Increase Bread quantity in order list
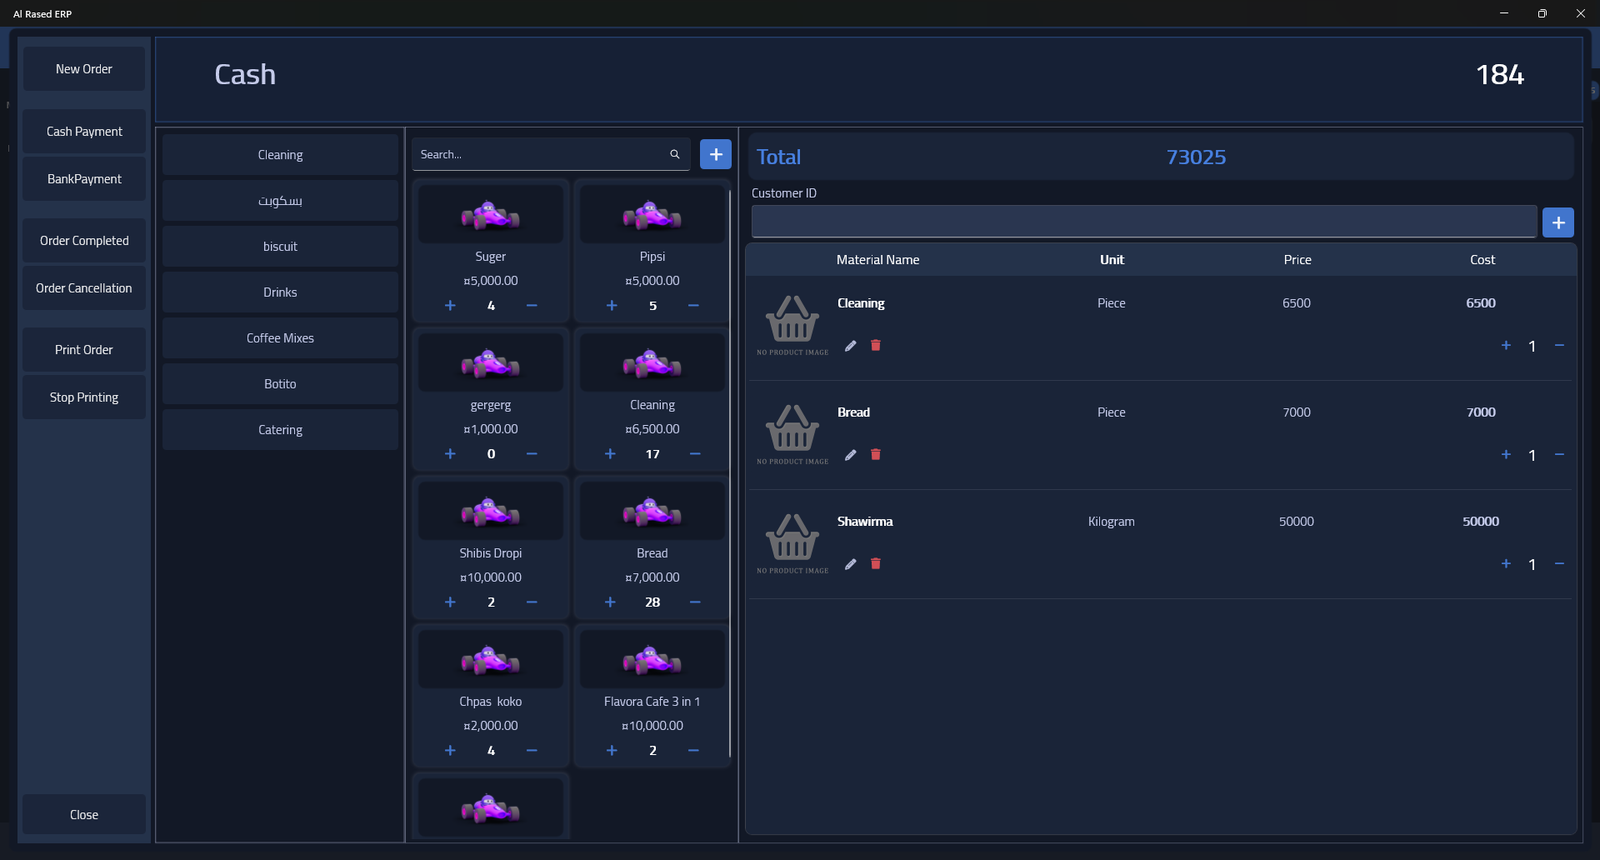The width and height of the screenshot is (1600, 860). tap(1506, 455)
